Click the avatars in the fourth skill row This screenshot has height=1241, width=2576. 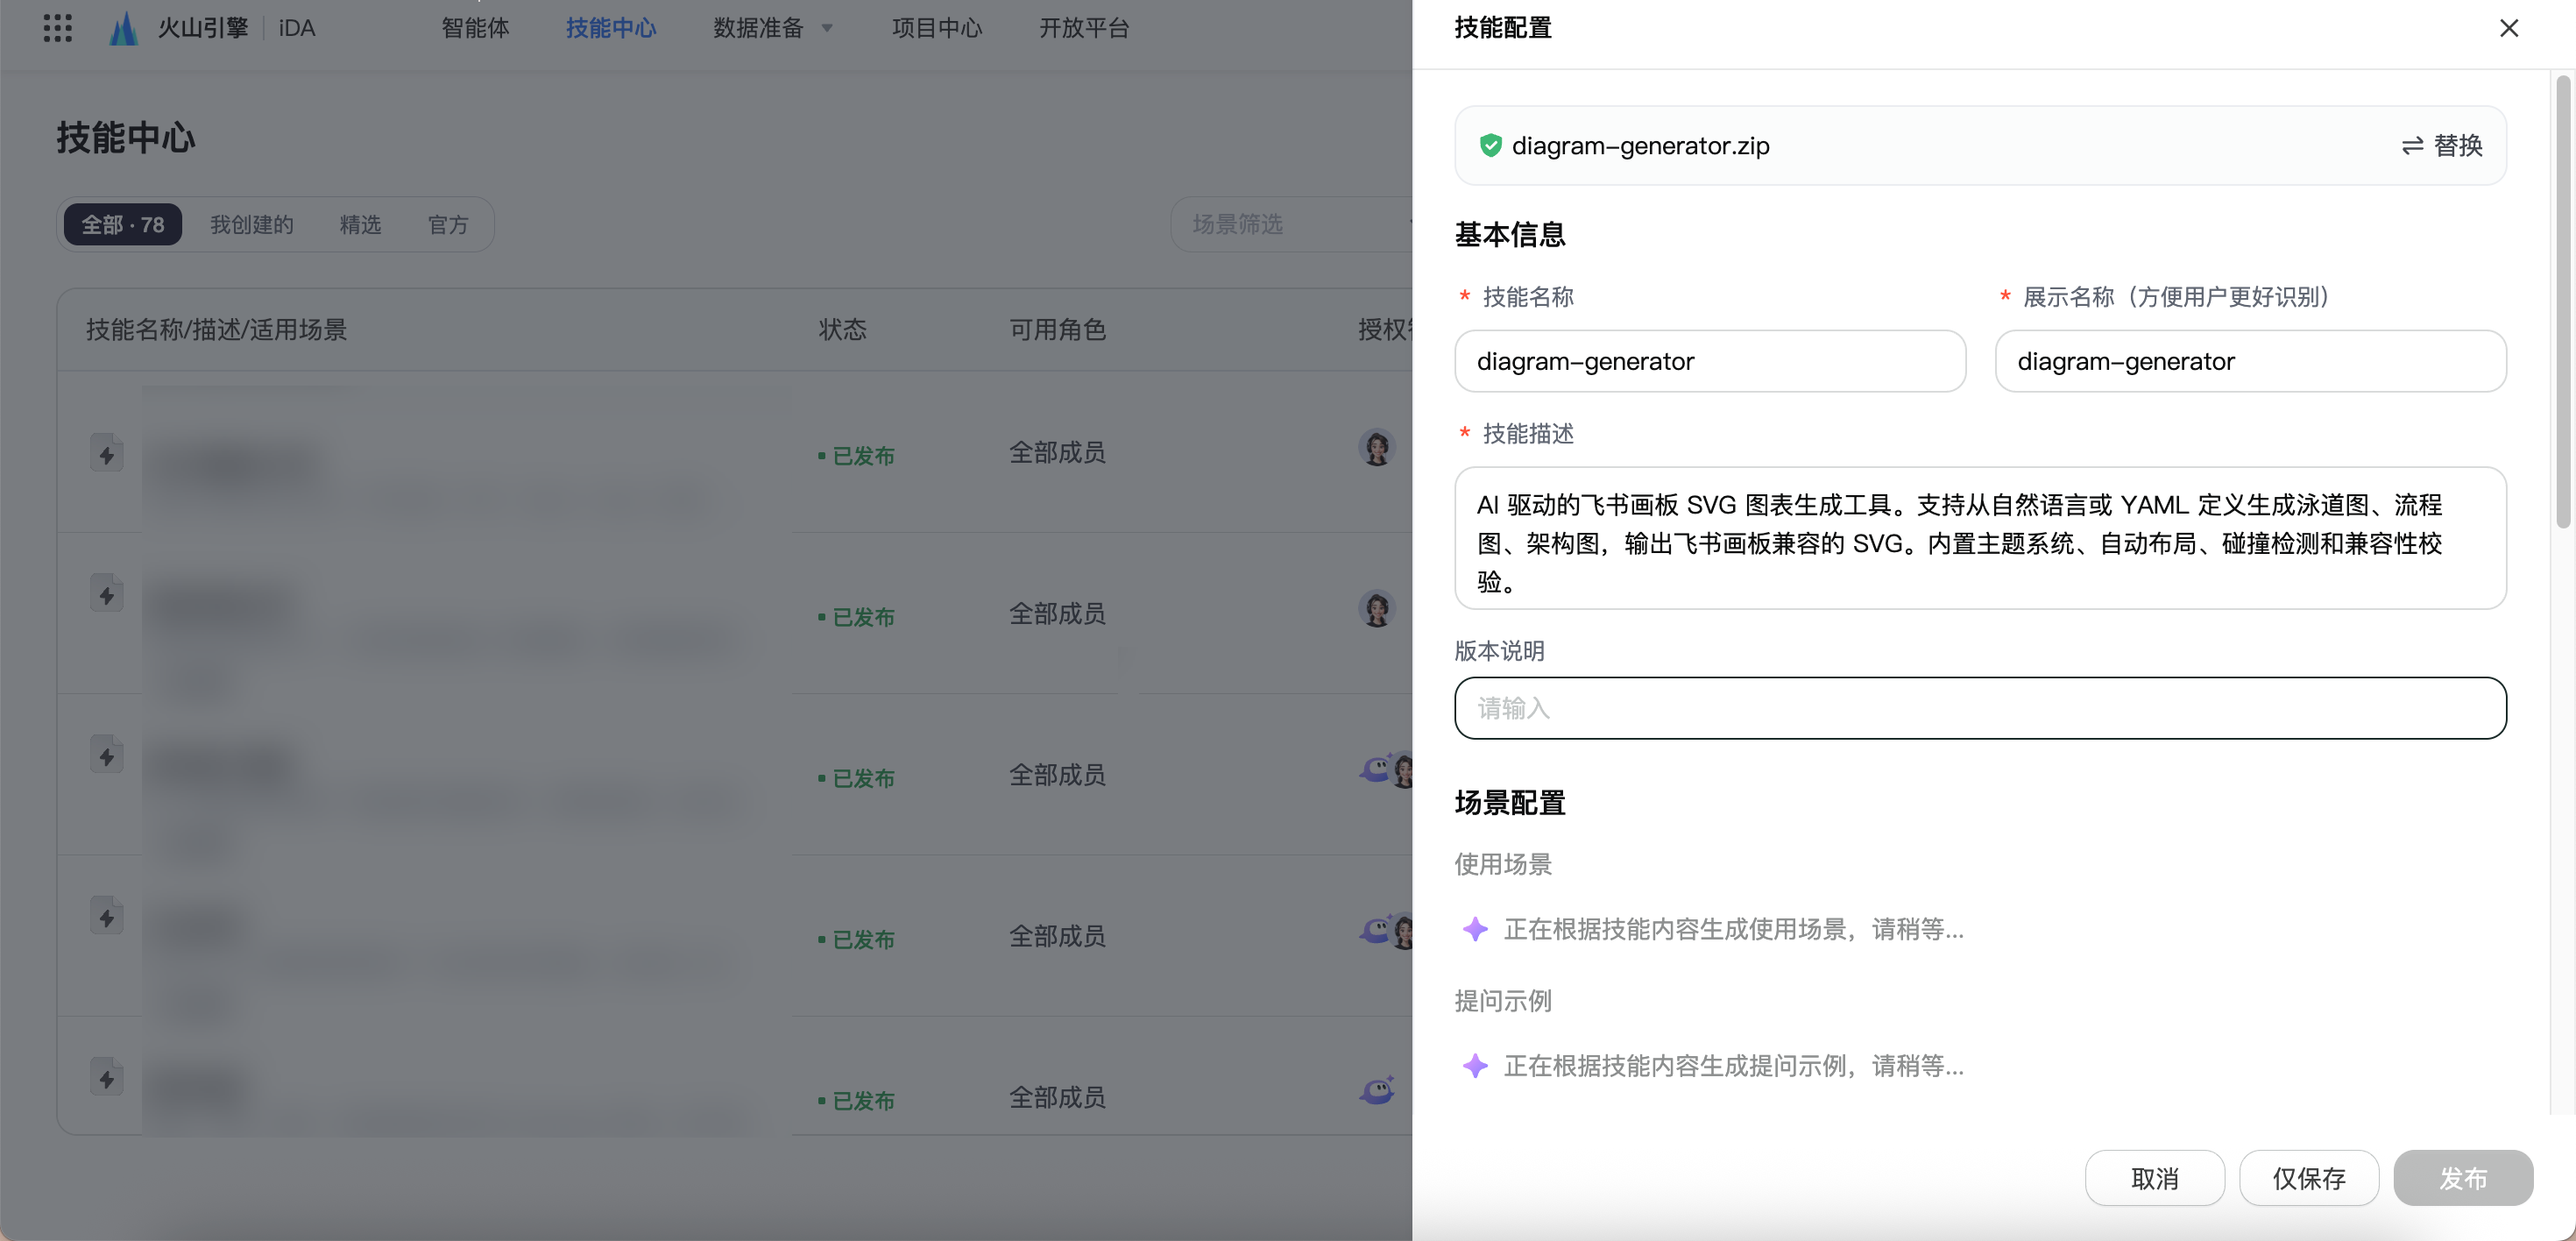[x=1386, y=930]
